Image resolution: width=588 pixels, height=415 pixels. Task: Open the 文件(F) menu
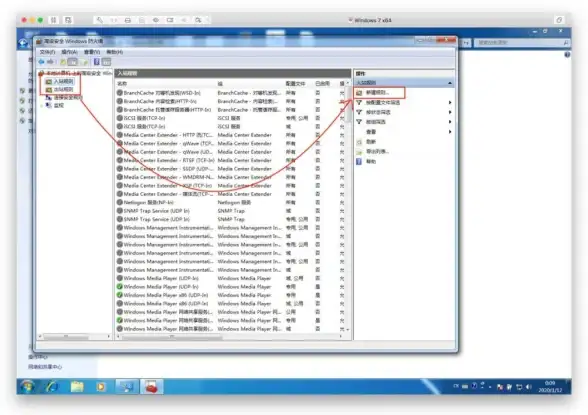click(47, 52)
